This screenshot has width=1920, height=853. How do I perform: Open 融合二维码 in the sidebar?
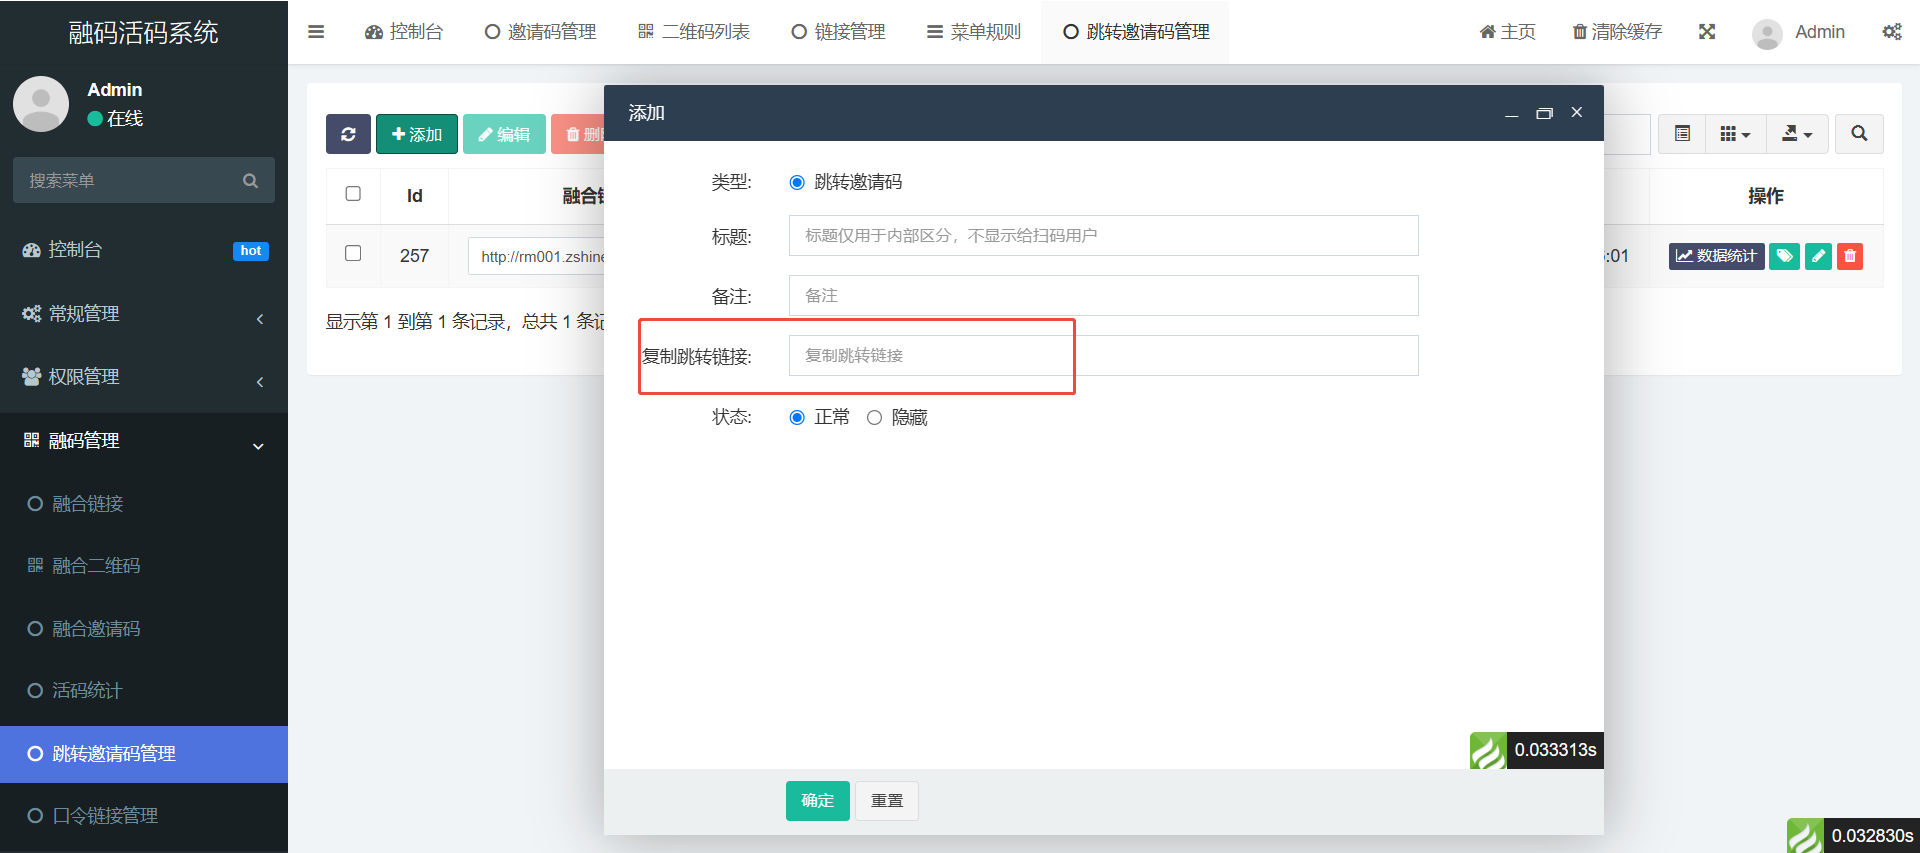tap(144, 566)
